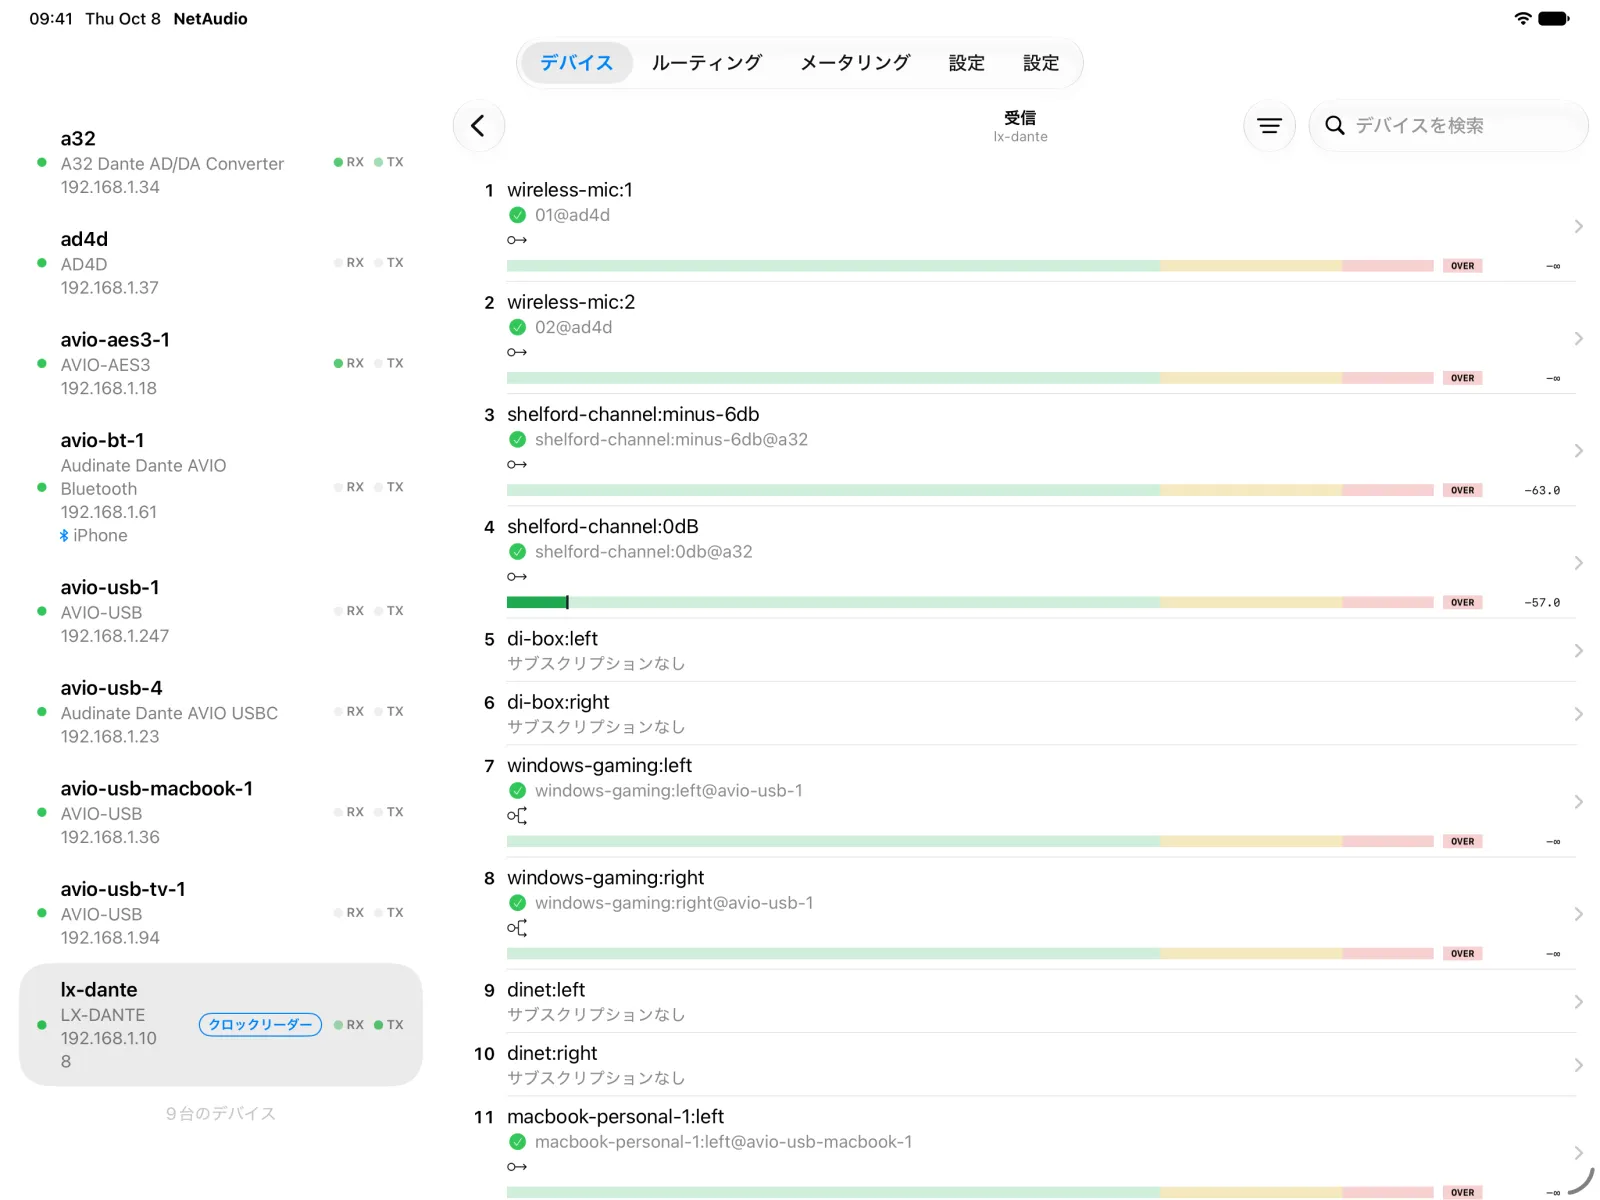Click the battery icon in the status bar
This screenshot has height=1200, width=1600.
pyautogui.click(x=1554, y=18)
